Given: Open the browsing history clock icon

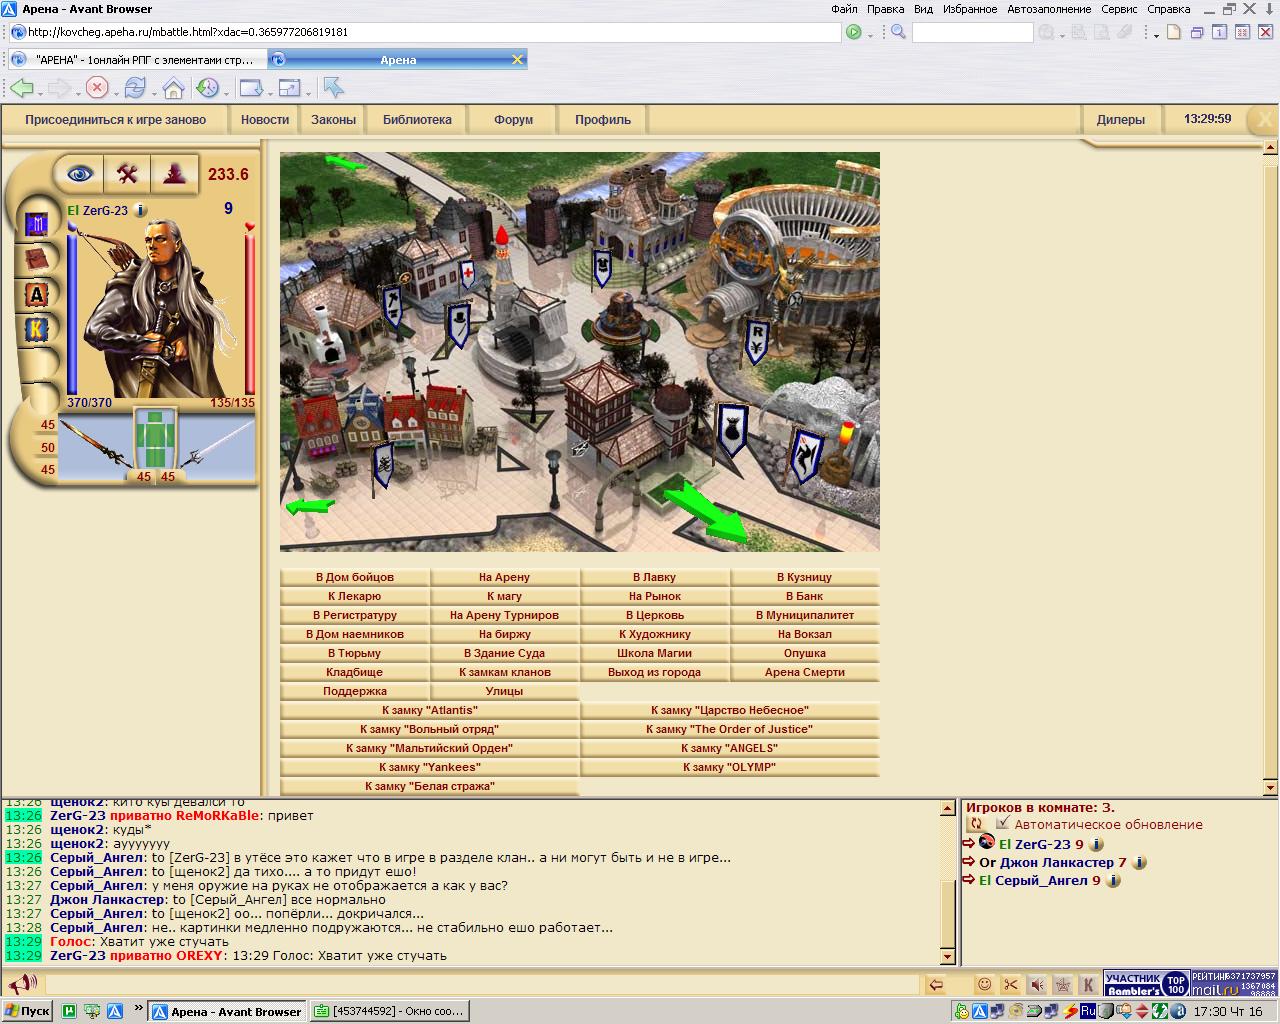Looking at the screenshot, I should (x=207, y=88).
